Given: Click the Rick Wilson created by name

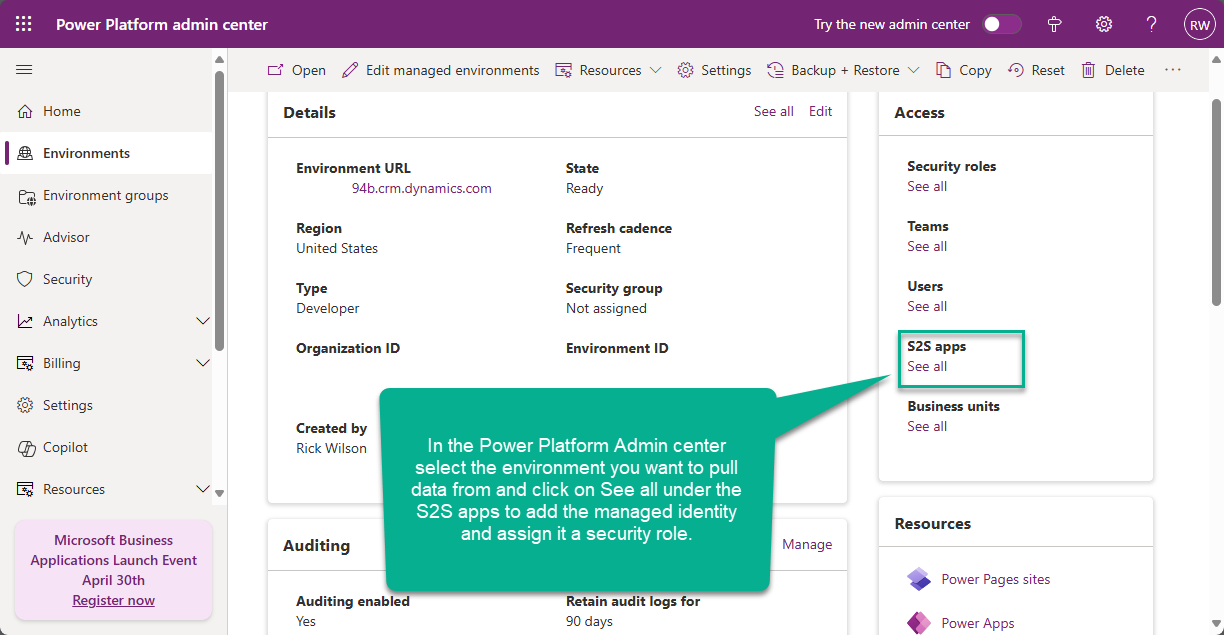Looking at the screenshot, I should pyautogui.click(x=331, y=448).
